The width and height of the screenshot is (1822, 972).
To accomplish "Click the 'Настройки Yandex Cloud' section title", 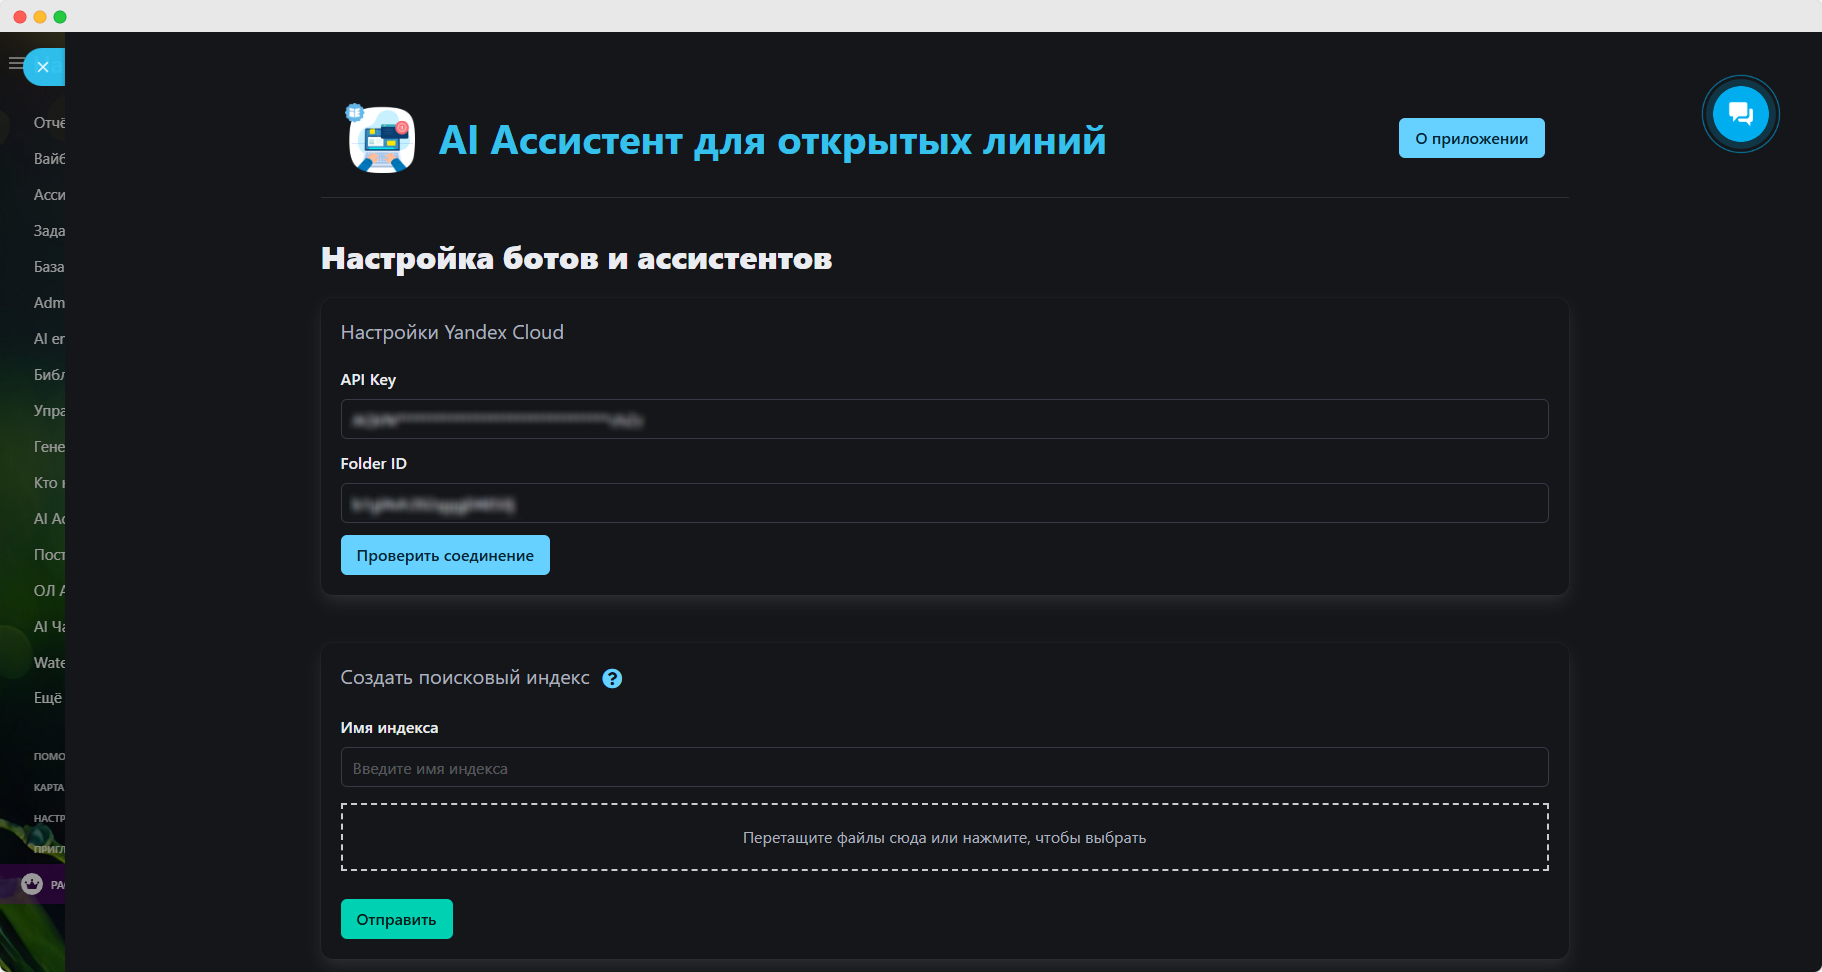I will tap(452, 332).
